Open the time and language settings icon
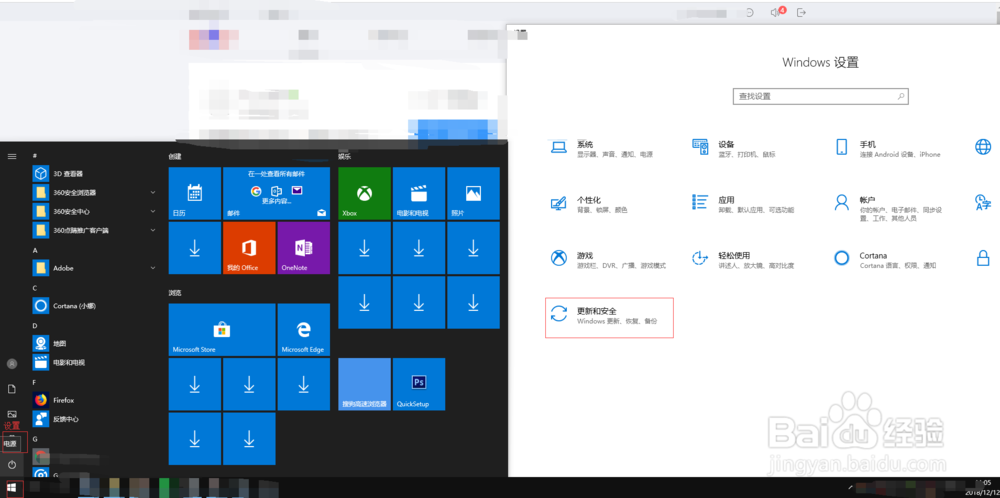Image resolution: width=1000 pixels, height=498 pixels. click(x=983, y=203)
